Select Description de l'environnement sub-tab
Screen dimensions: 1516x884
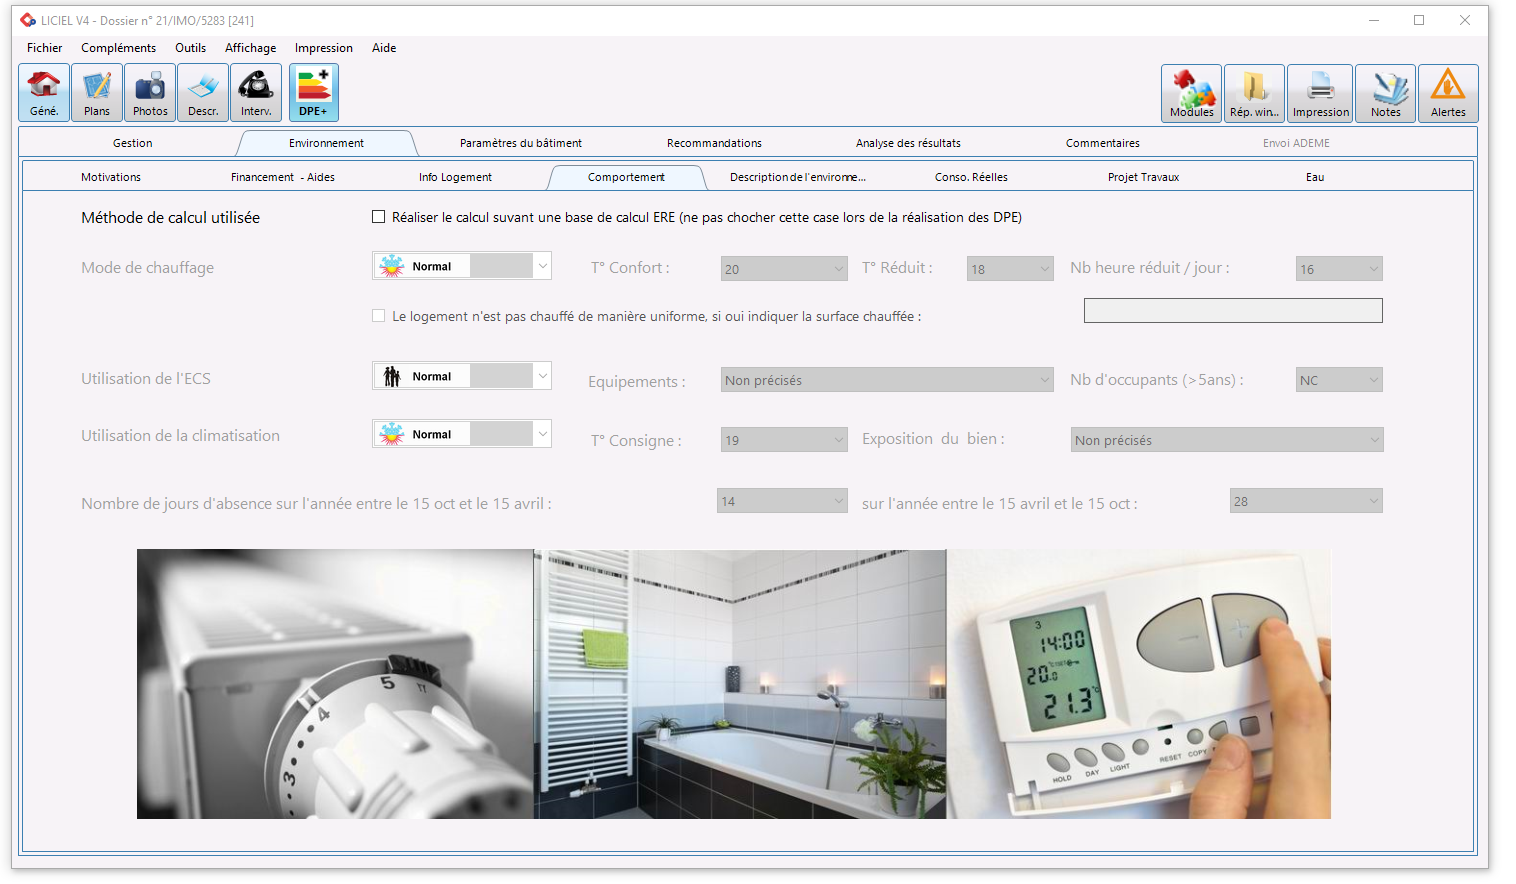798,177
